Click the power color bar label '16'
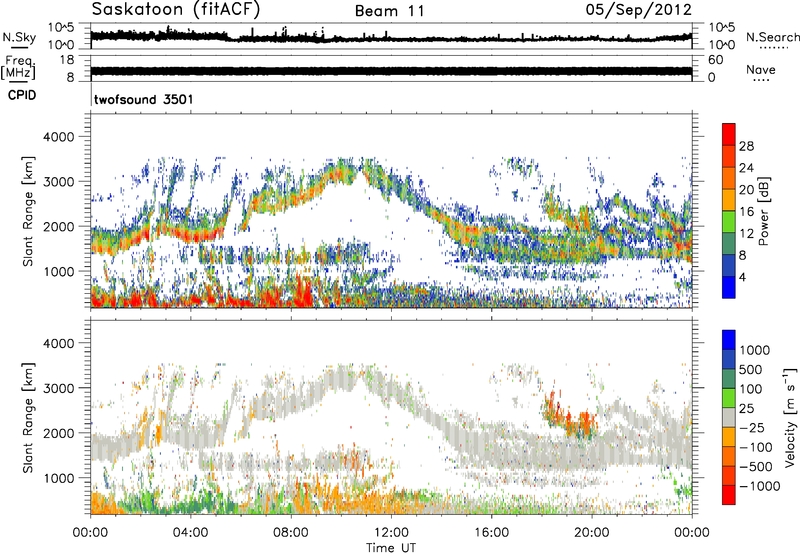 (746, 212)
